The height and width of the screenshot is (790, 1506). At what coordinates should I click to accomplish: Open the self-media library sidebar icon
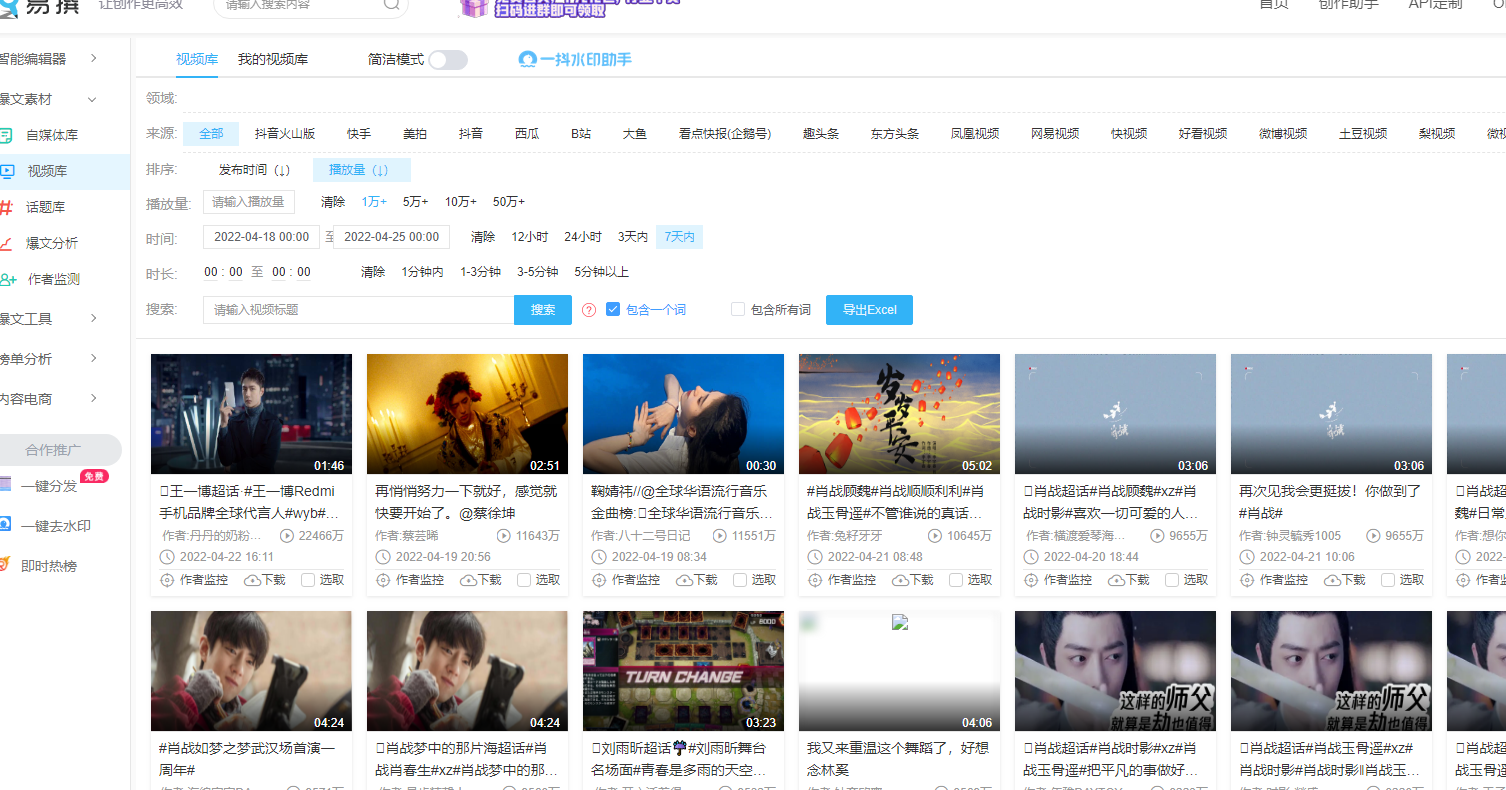(x=5, y=135)
